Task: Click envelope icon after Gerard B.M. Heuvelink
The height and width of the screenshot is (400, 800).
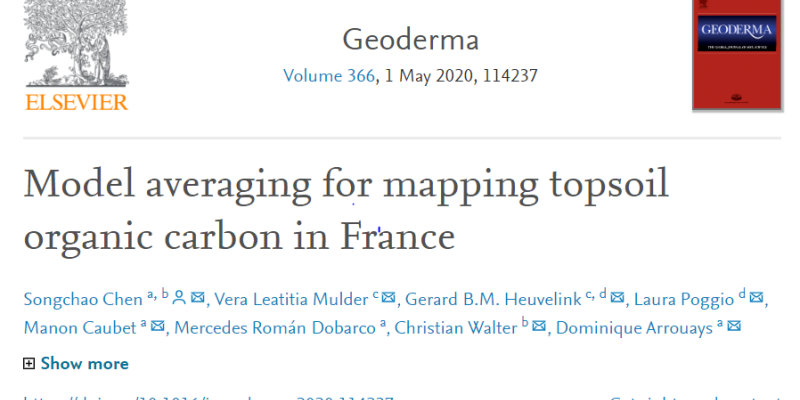Action: coord(618,297)
